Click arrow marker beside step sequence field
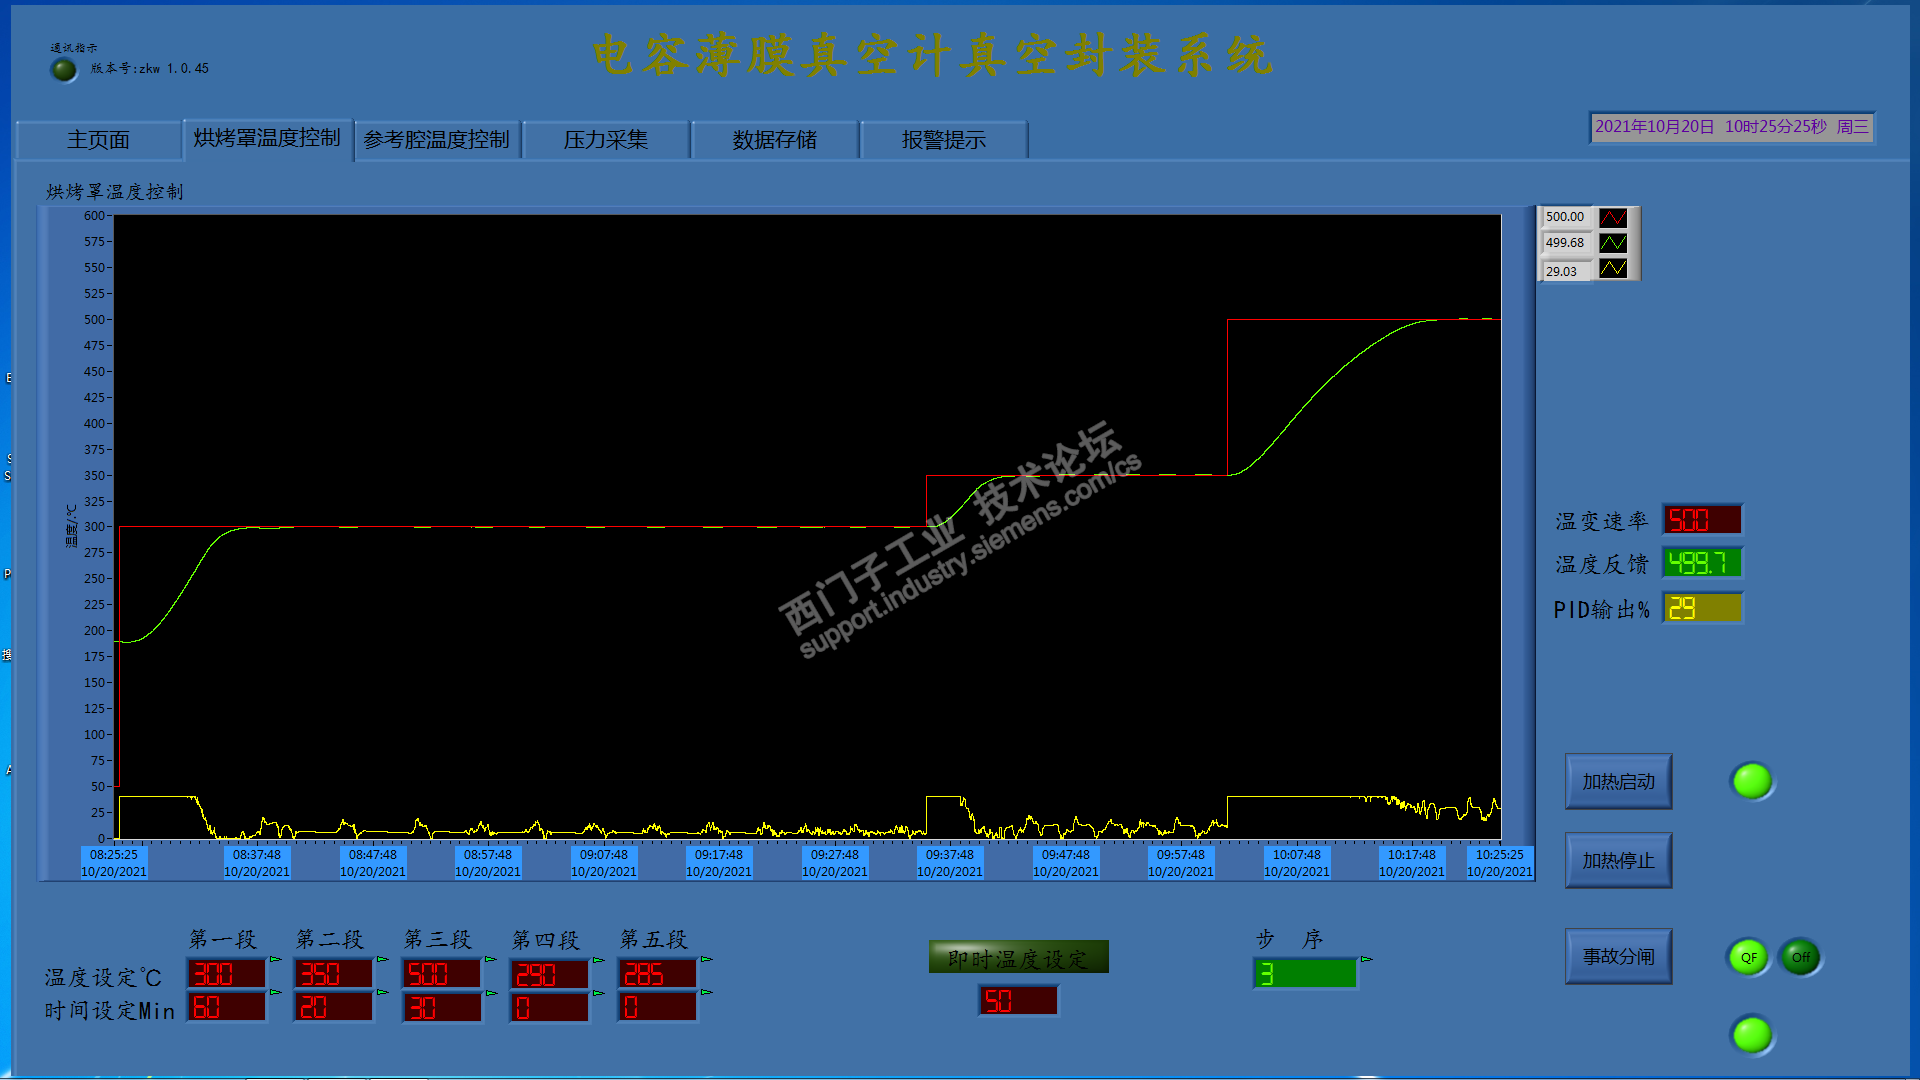 (x=1366, y=960)
